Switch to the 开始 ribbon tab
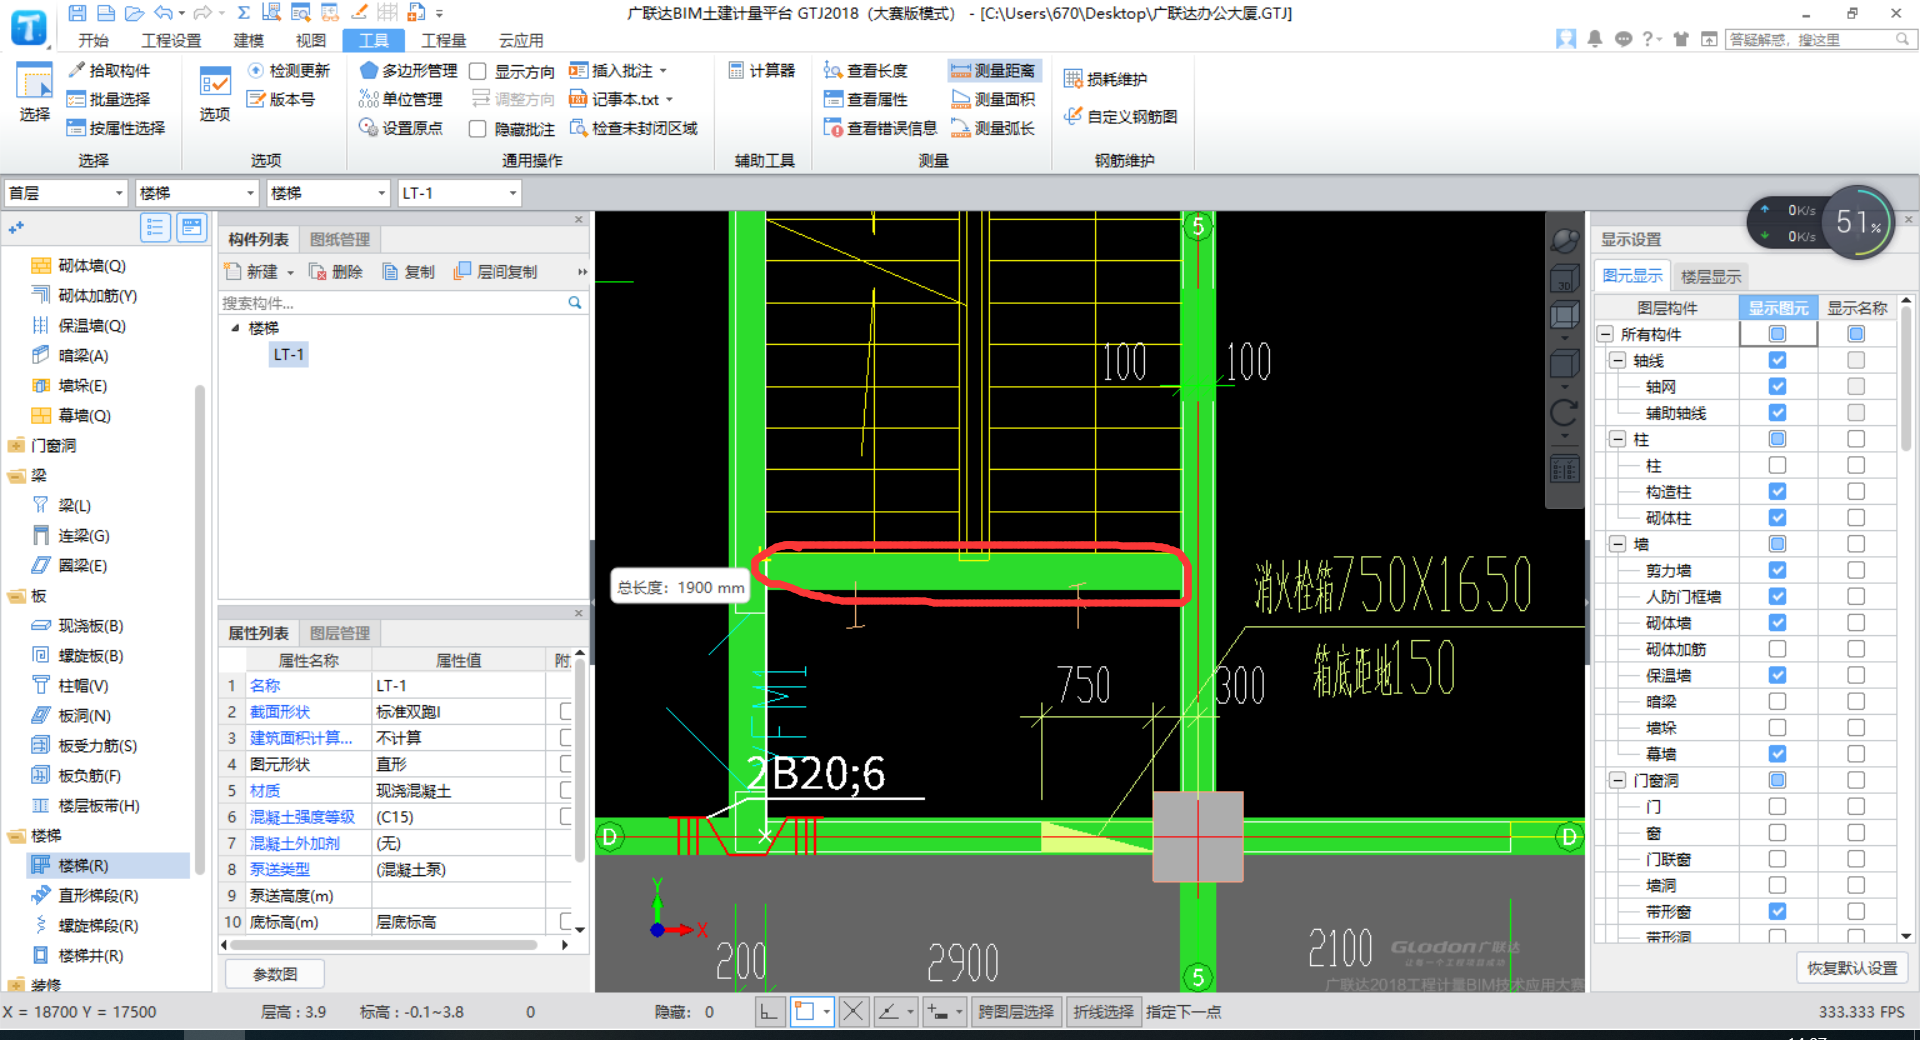 point(93,40)
